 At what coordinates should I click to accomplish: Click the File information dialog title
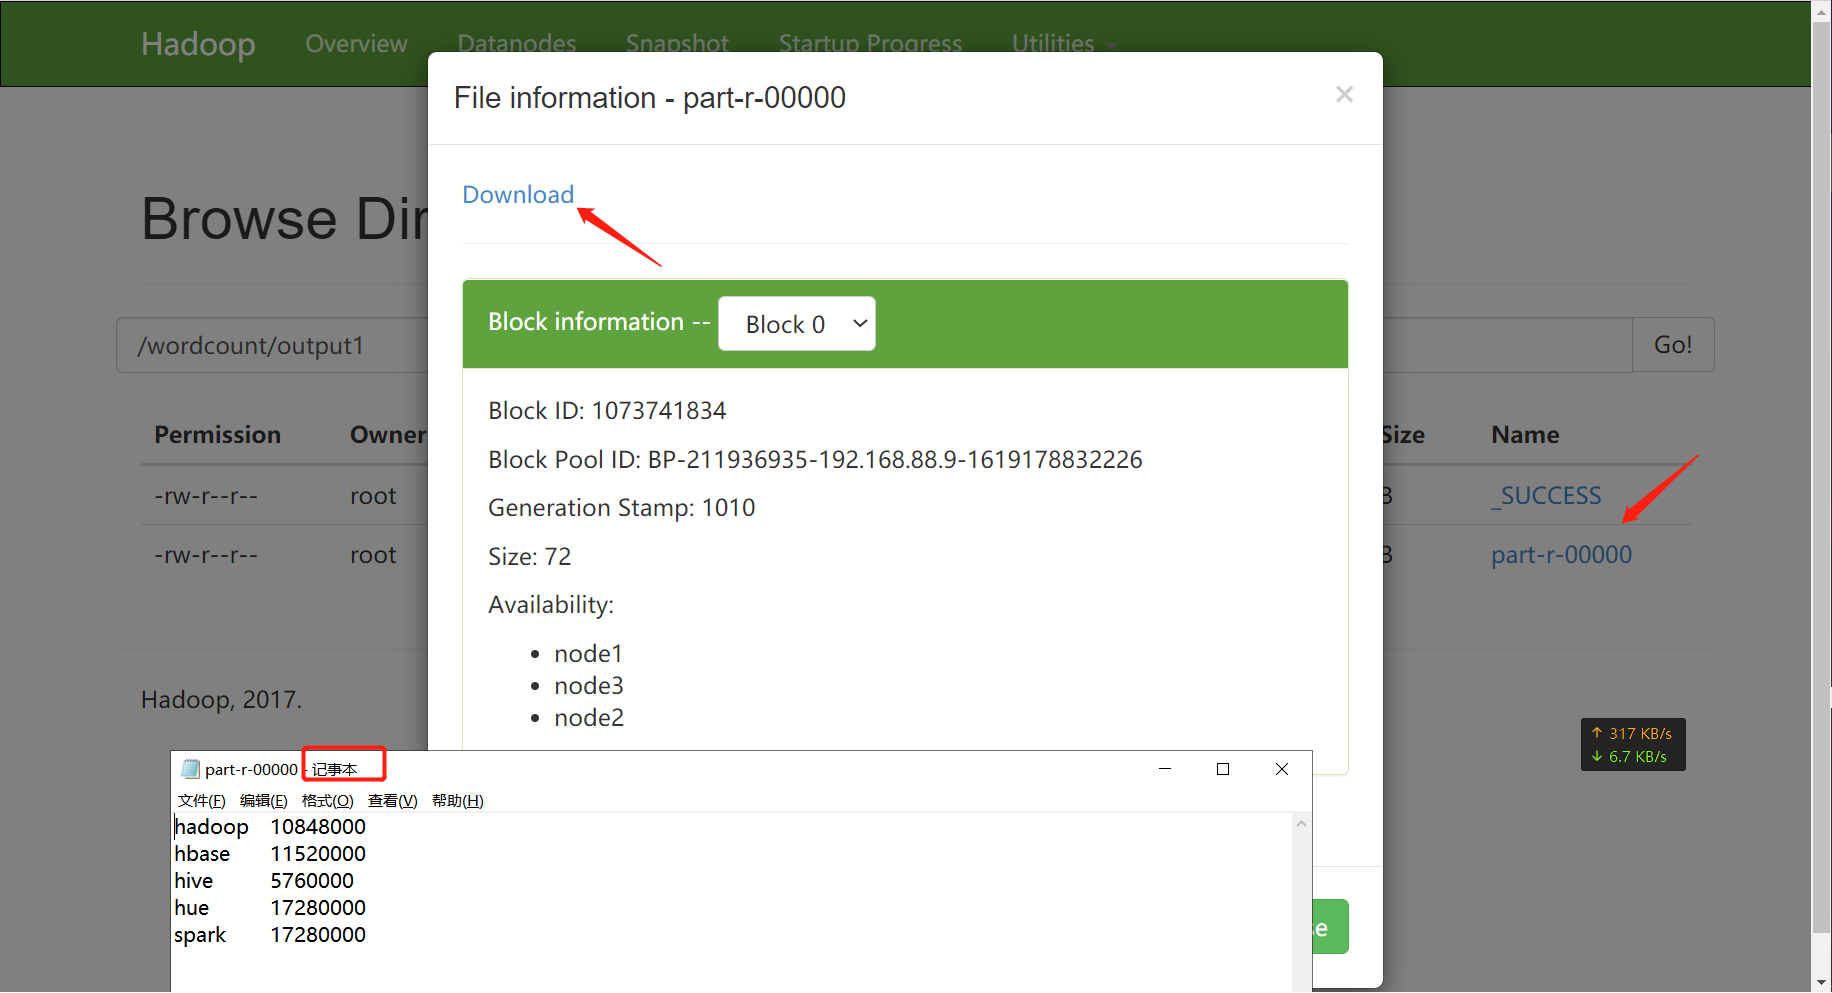point(650,98)
